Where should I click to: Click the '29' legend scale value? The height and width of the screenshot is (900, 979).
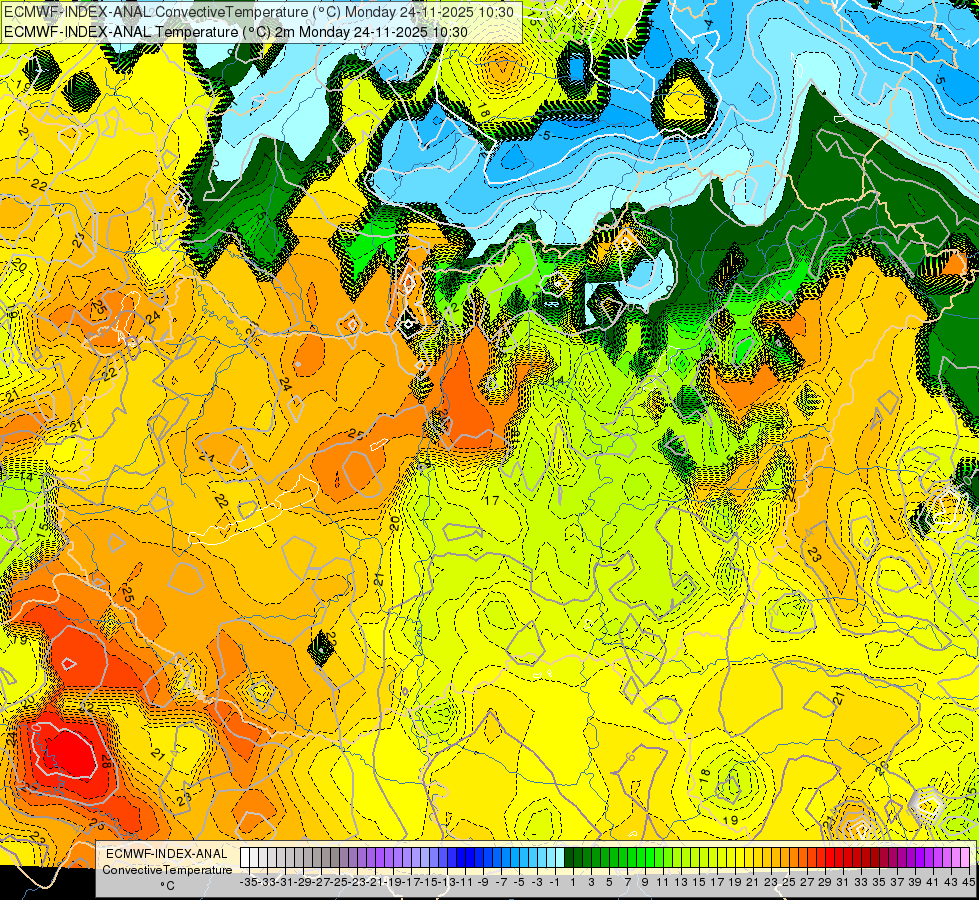(x=824, y=883)
